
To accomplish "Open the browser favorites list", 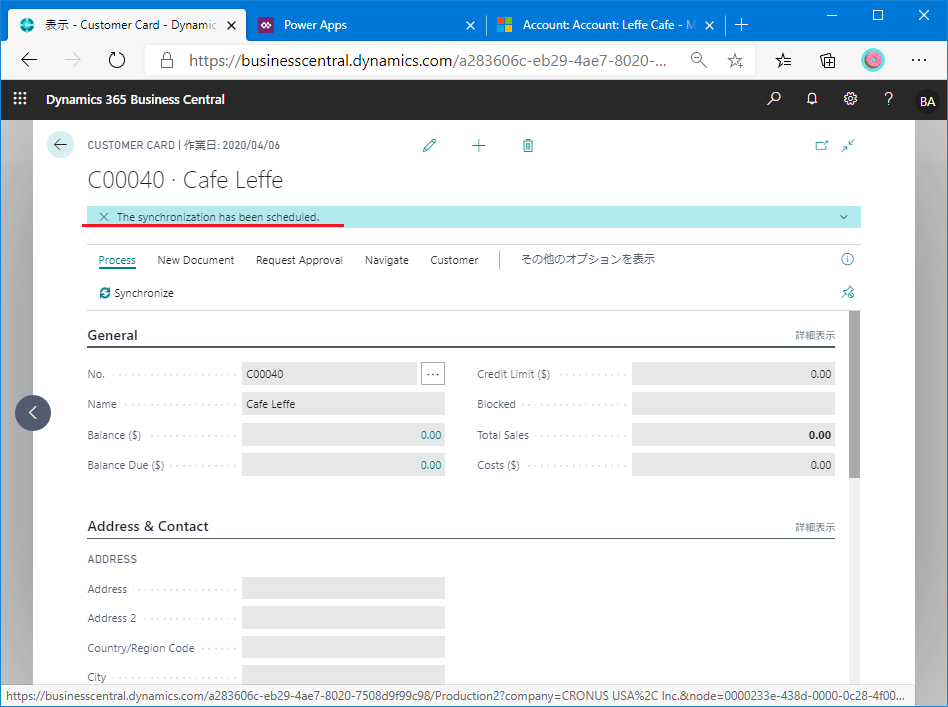I will tap(783, 60).
